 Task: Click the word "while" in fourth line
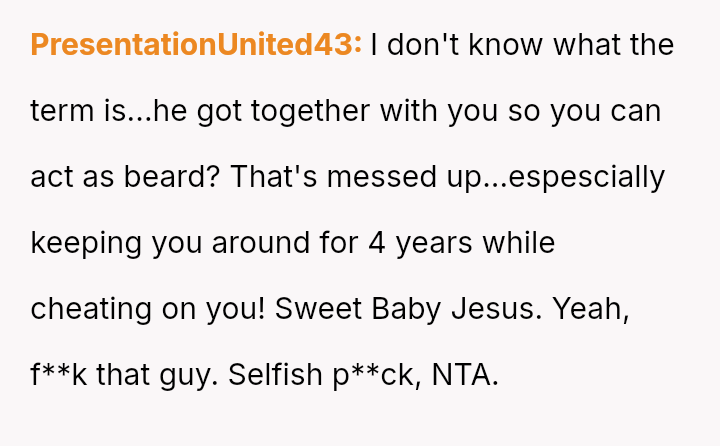[518, 243]
